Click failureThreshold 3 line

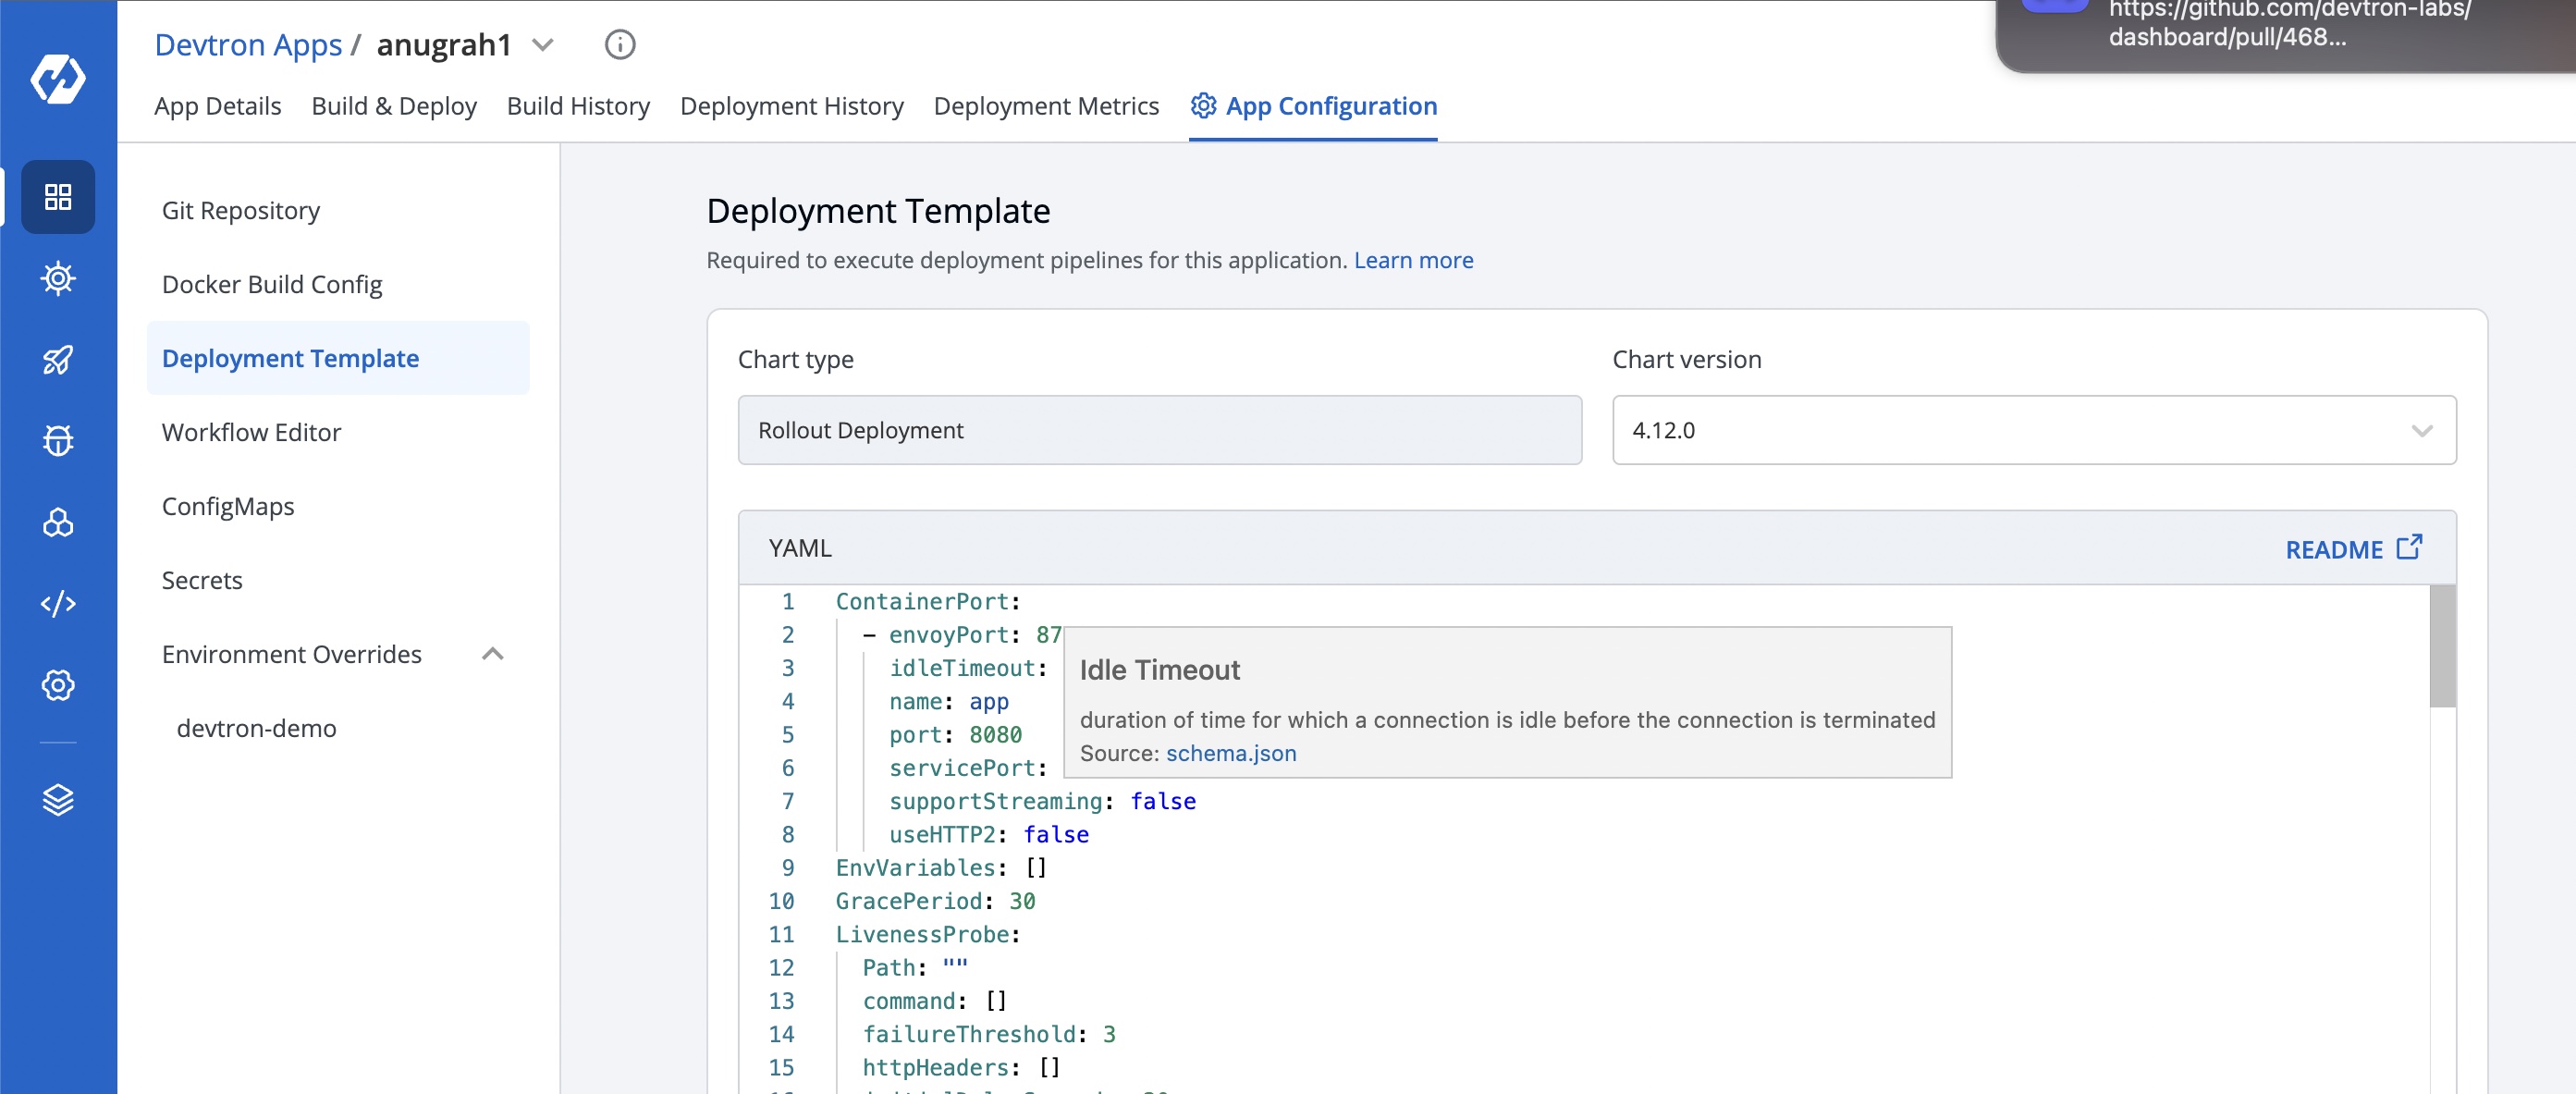click(989, 1035)
